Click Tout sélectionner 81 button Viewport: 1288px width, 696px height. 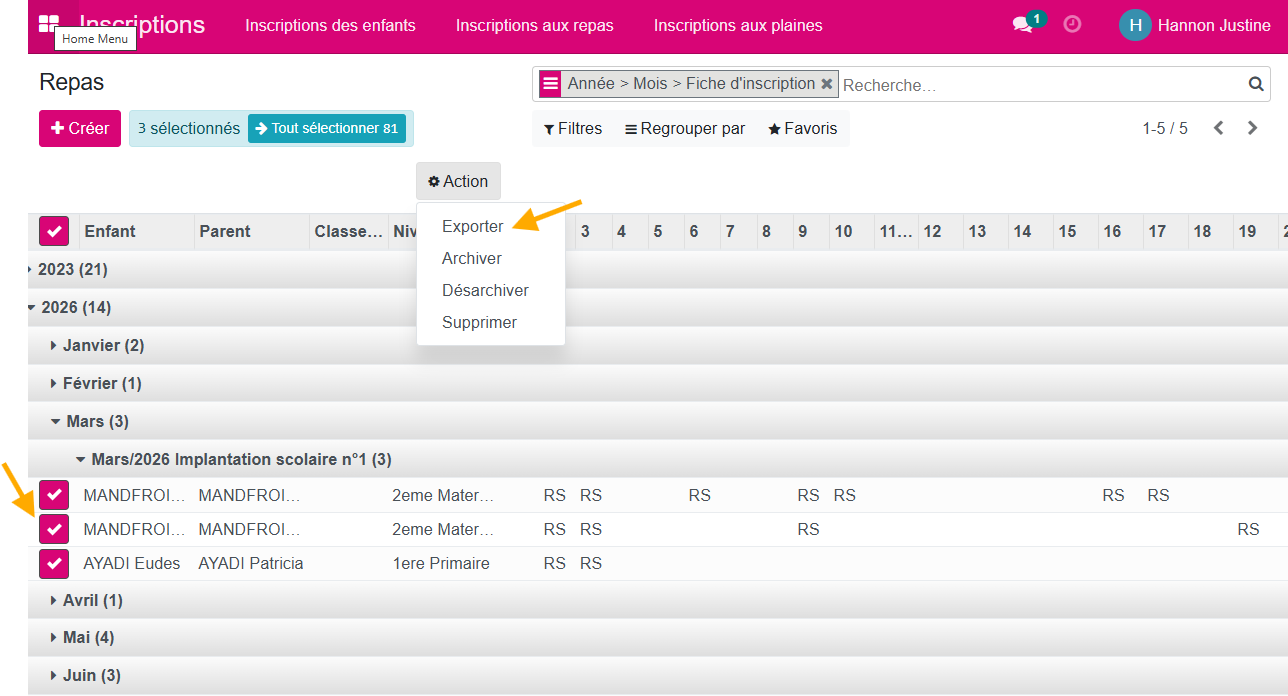[326, 128]
